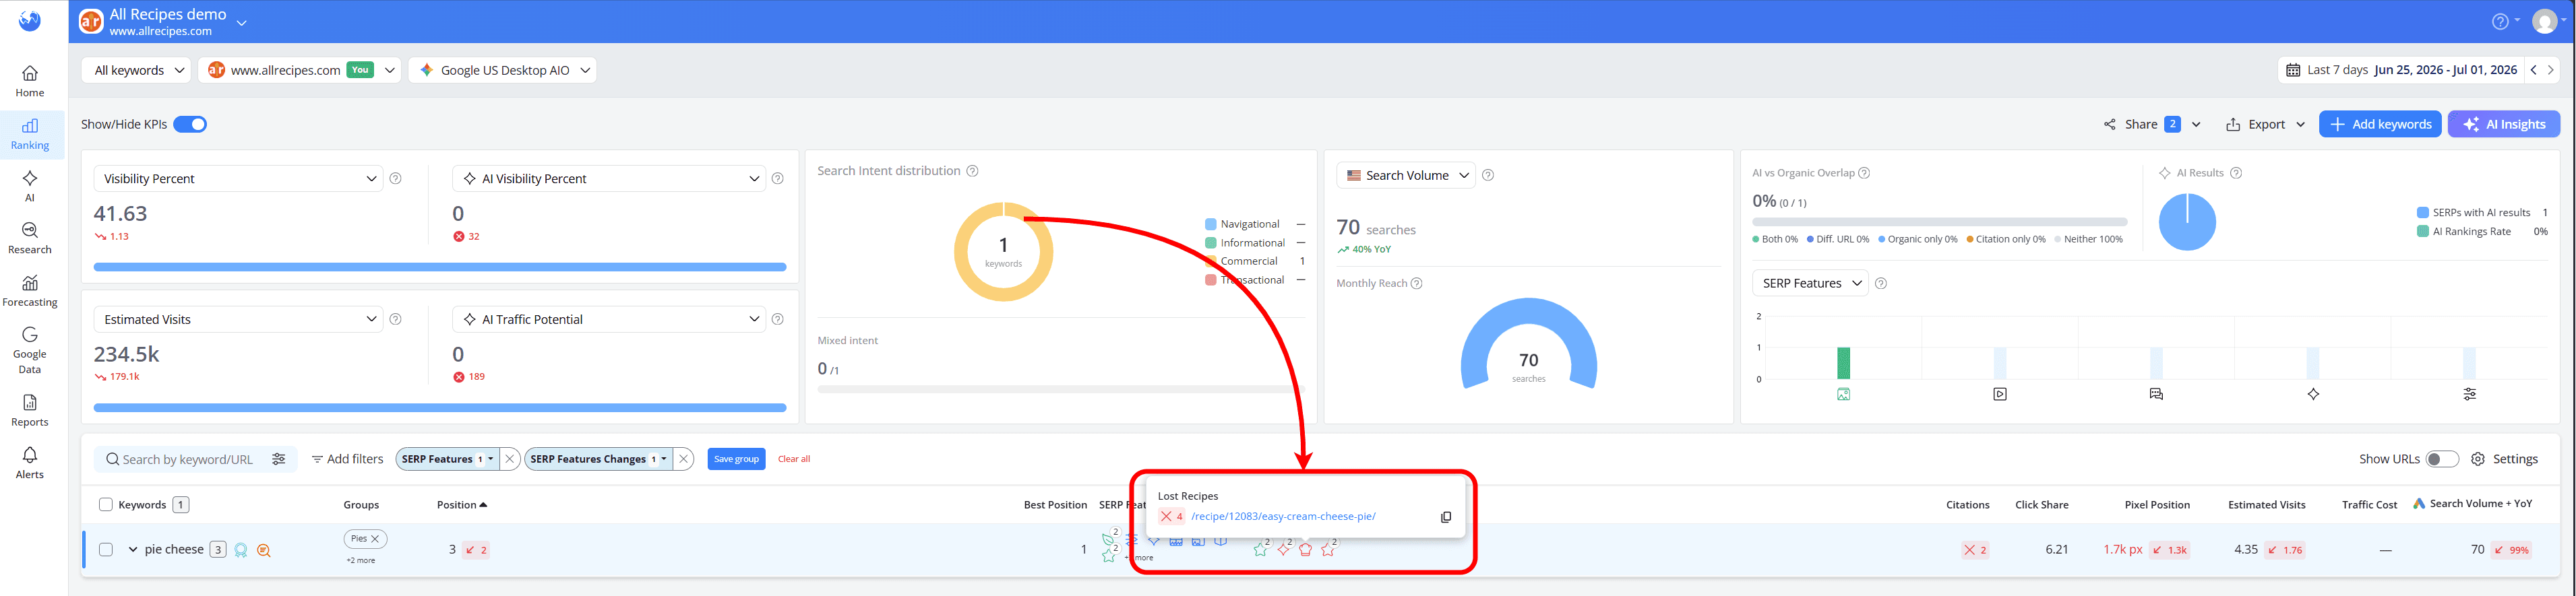Click the Save group button
This screenshot has width=2576, height=596.
[x=736, y=459]
